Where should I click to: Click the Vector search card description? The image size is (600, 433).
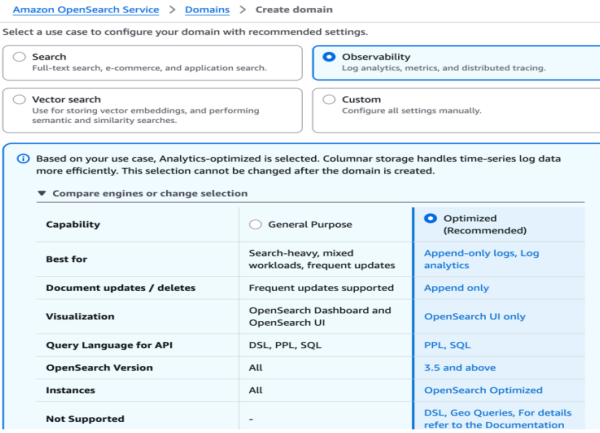(x=145, y=115)
